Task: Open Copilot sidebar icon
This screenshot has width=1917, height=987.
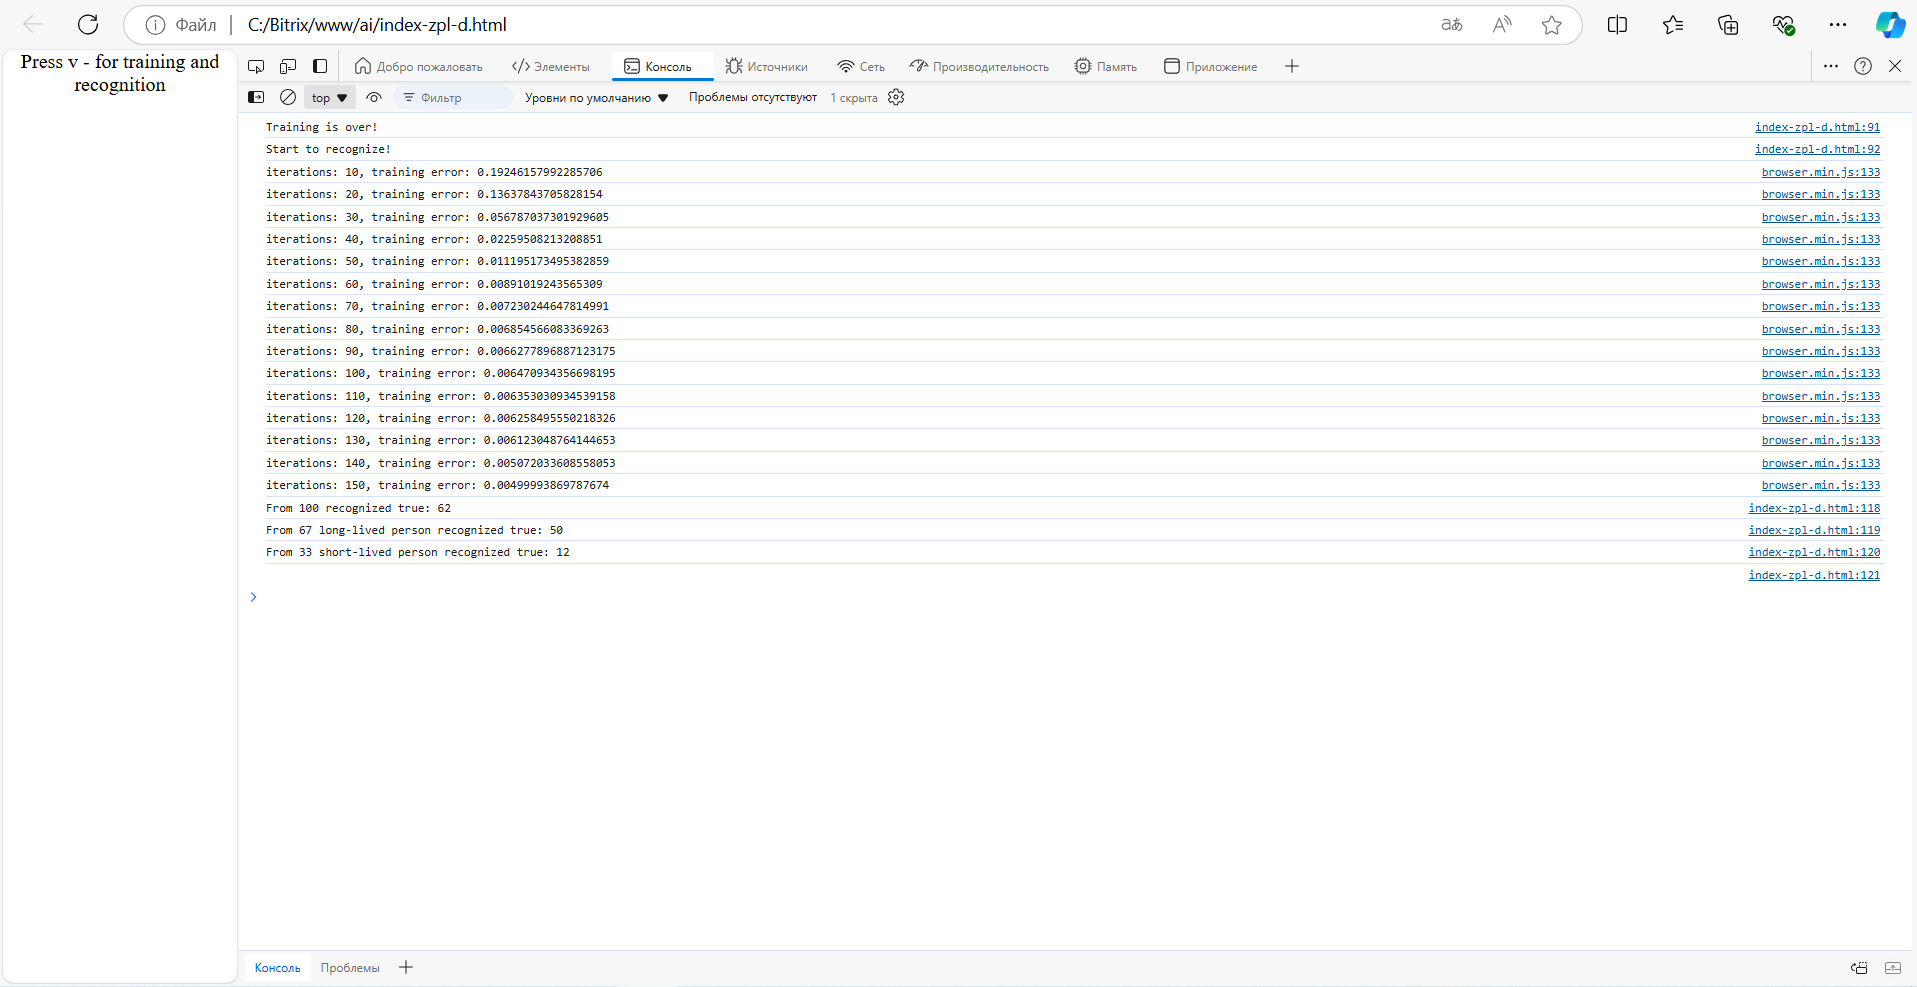Action: pyautogui.click(x=1890, y=25)
